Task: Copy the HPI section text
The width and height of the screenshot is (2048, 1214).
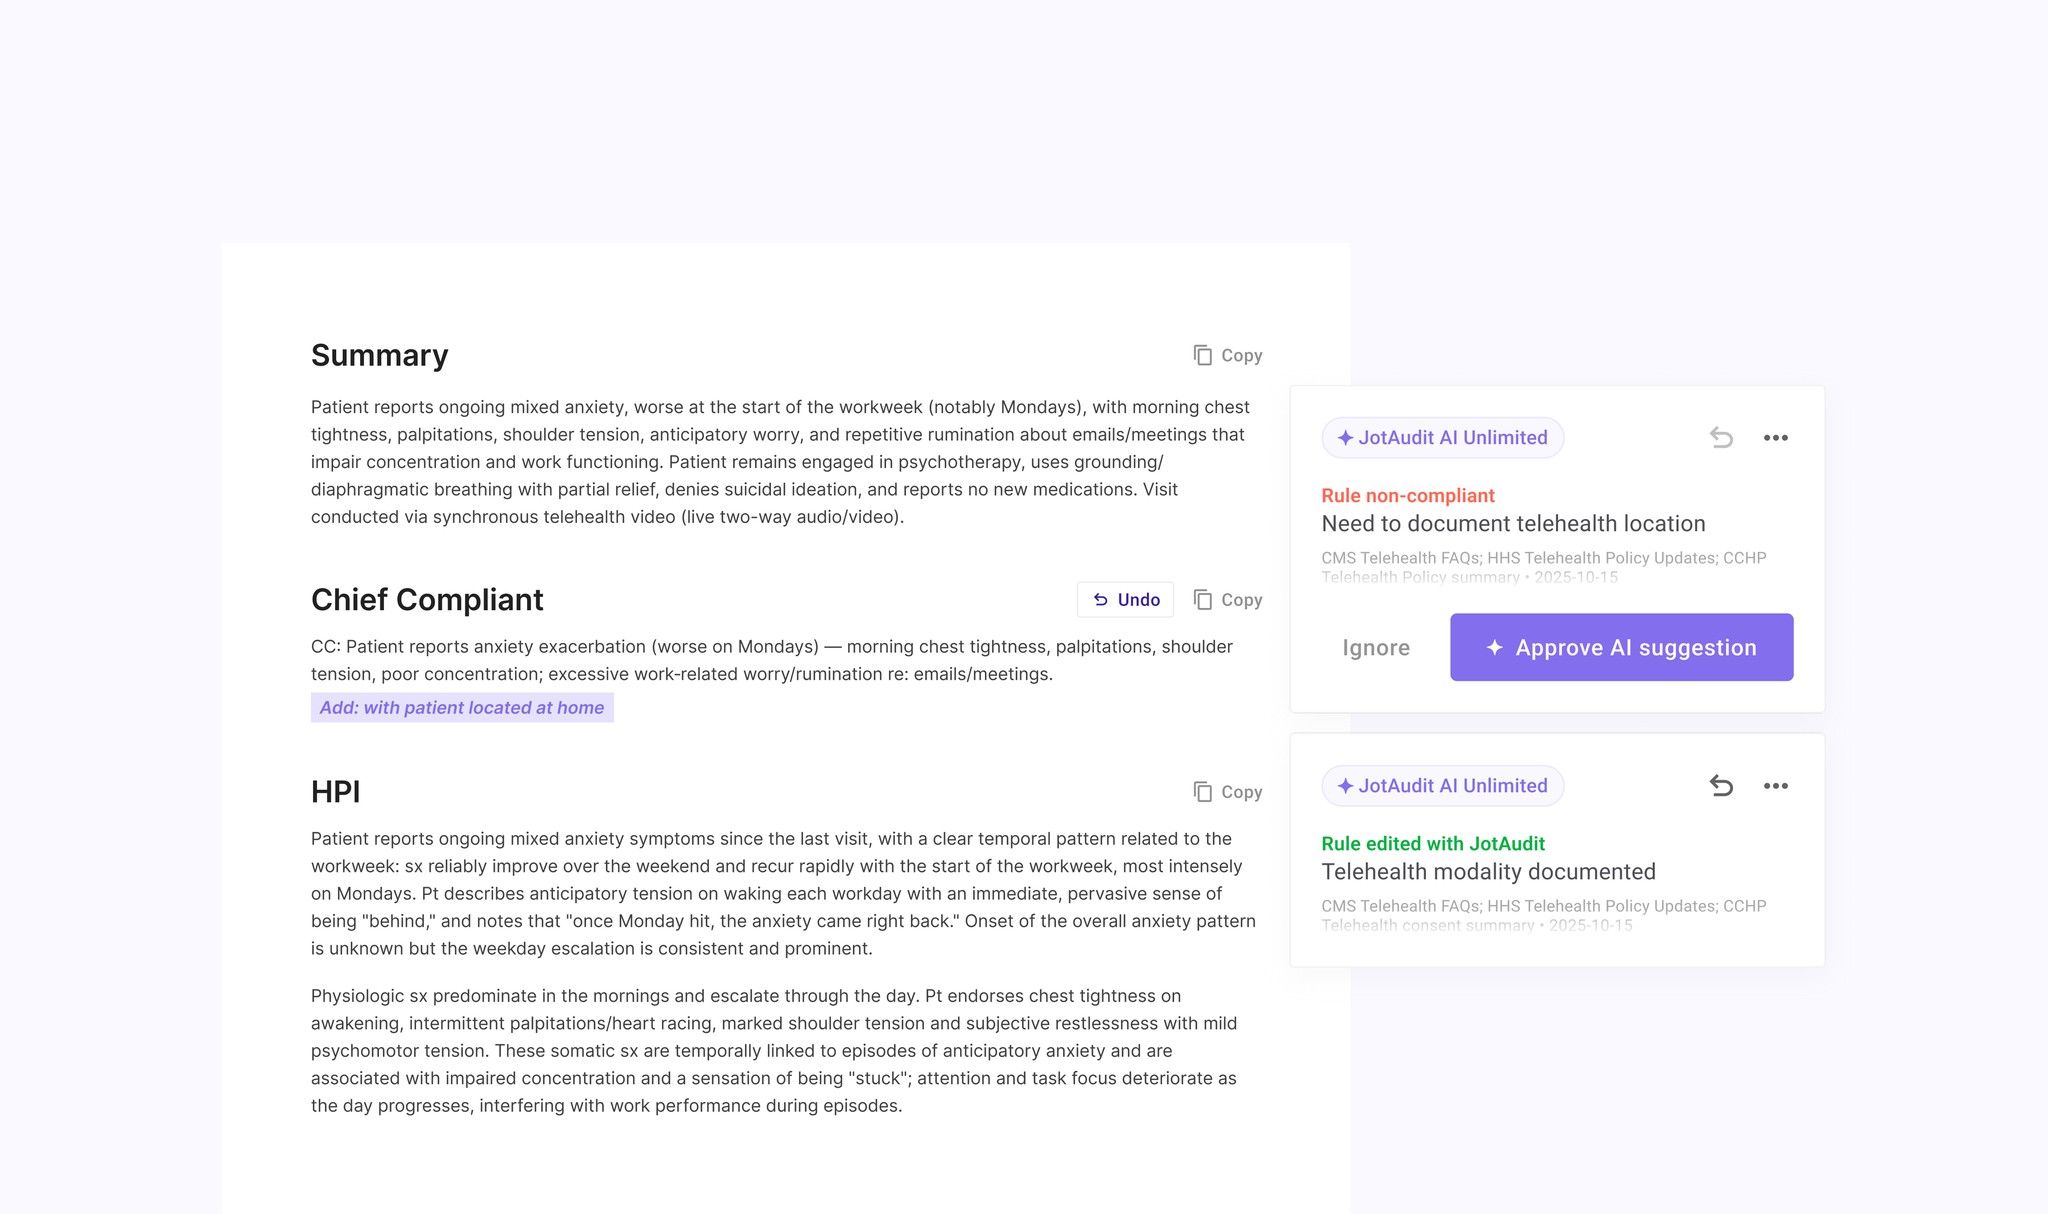Action: pyautogui.click(x=1227, y=791)
